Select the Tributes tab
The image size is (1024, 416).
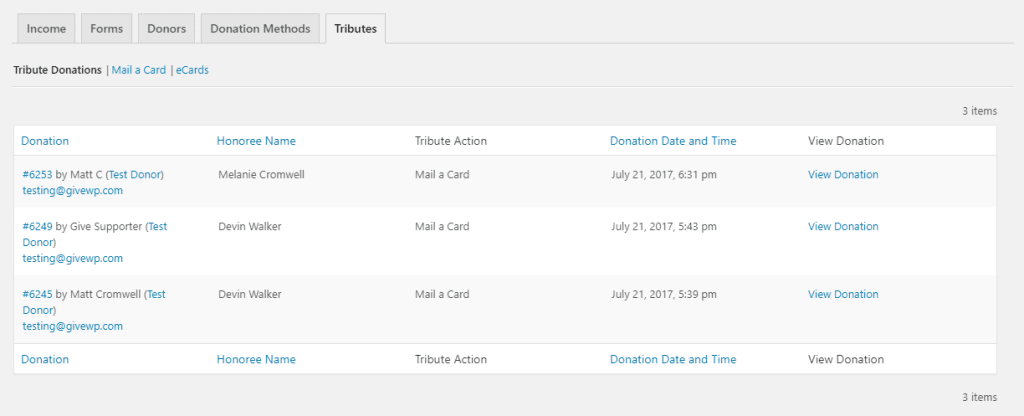(355, 29)
